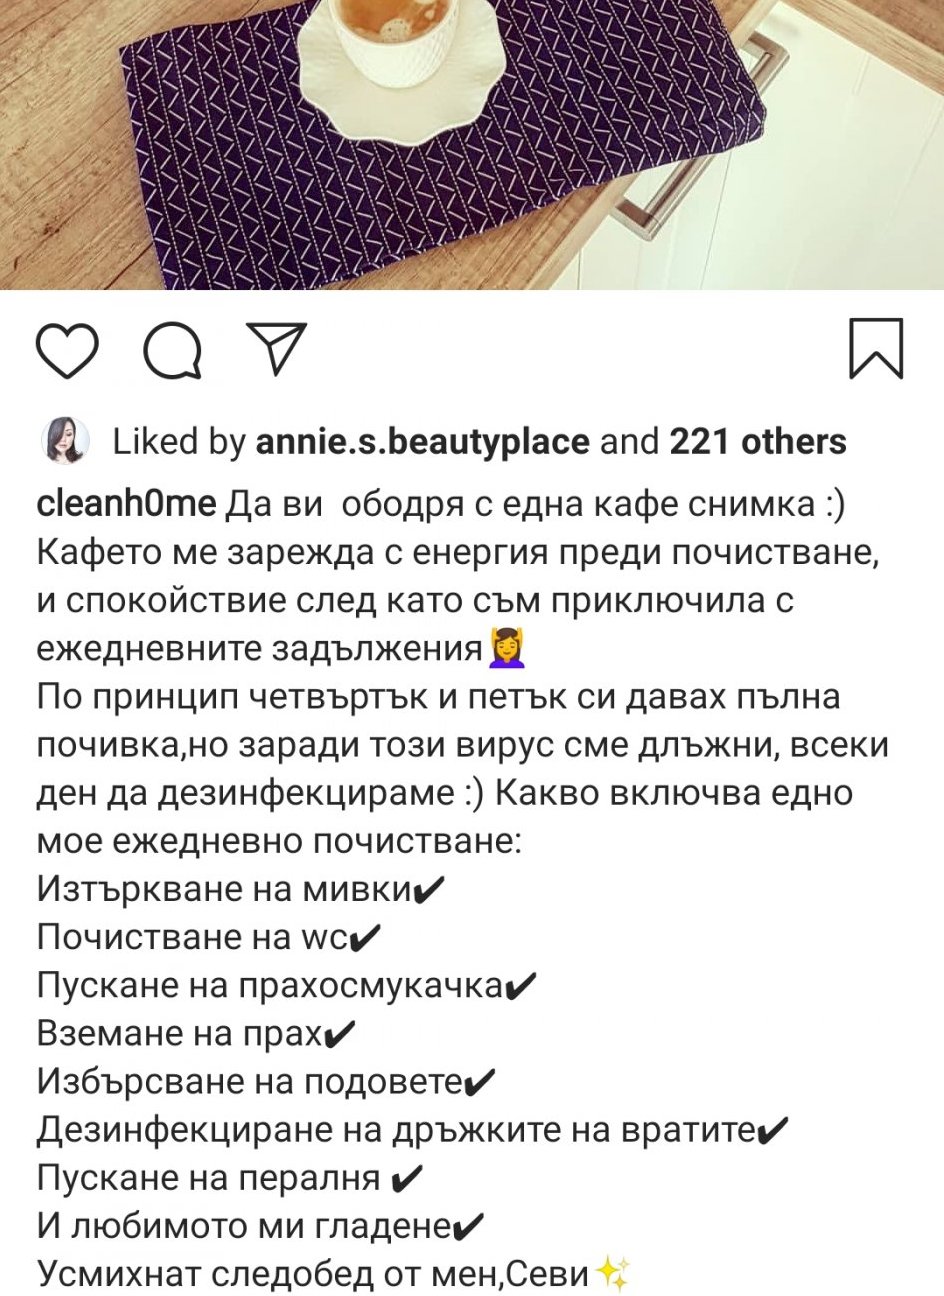Open annie.s.beautyplace profile link

(423, 442)
